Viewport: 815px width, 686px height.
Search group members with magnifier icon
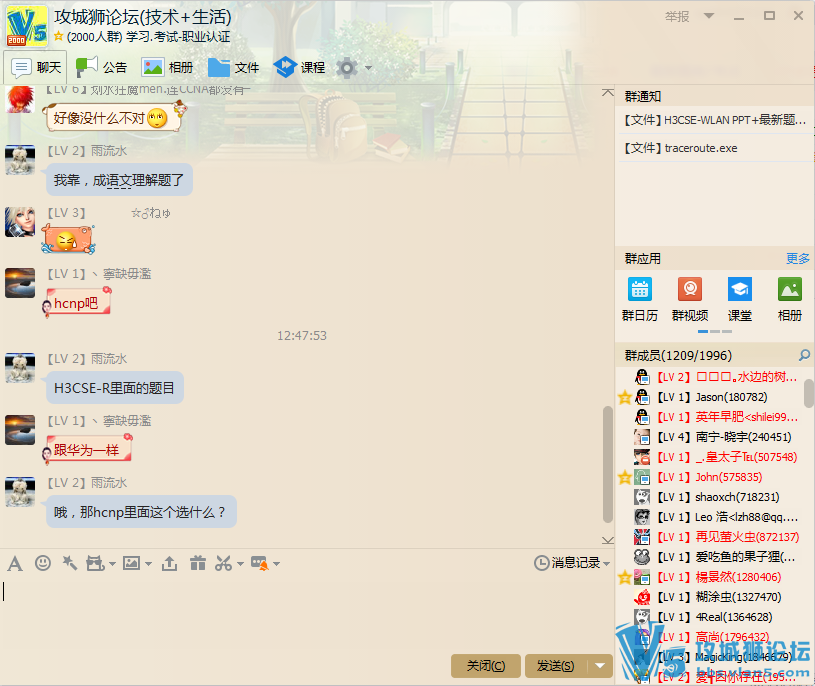tap(803, 355)
